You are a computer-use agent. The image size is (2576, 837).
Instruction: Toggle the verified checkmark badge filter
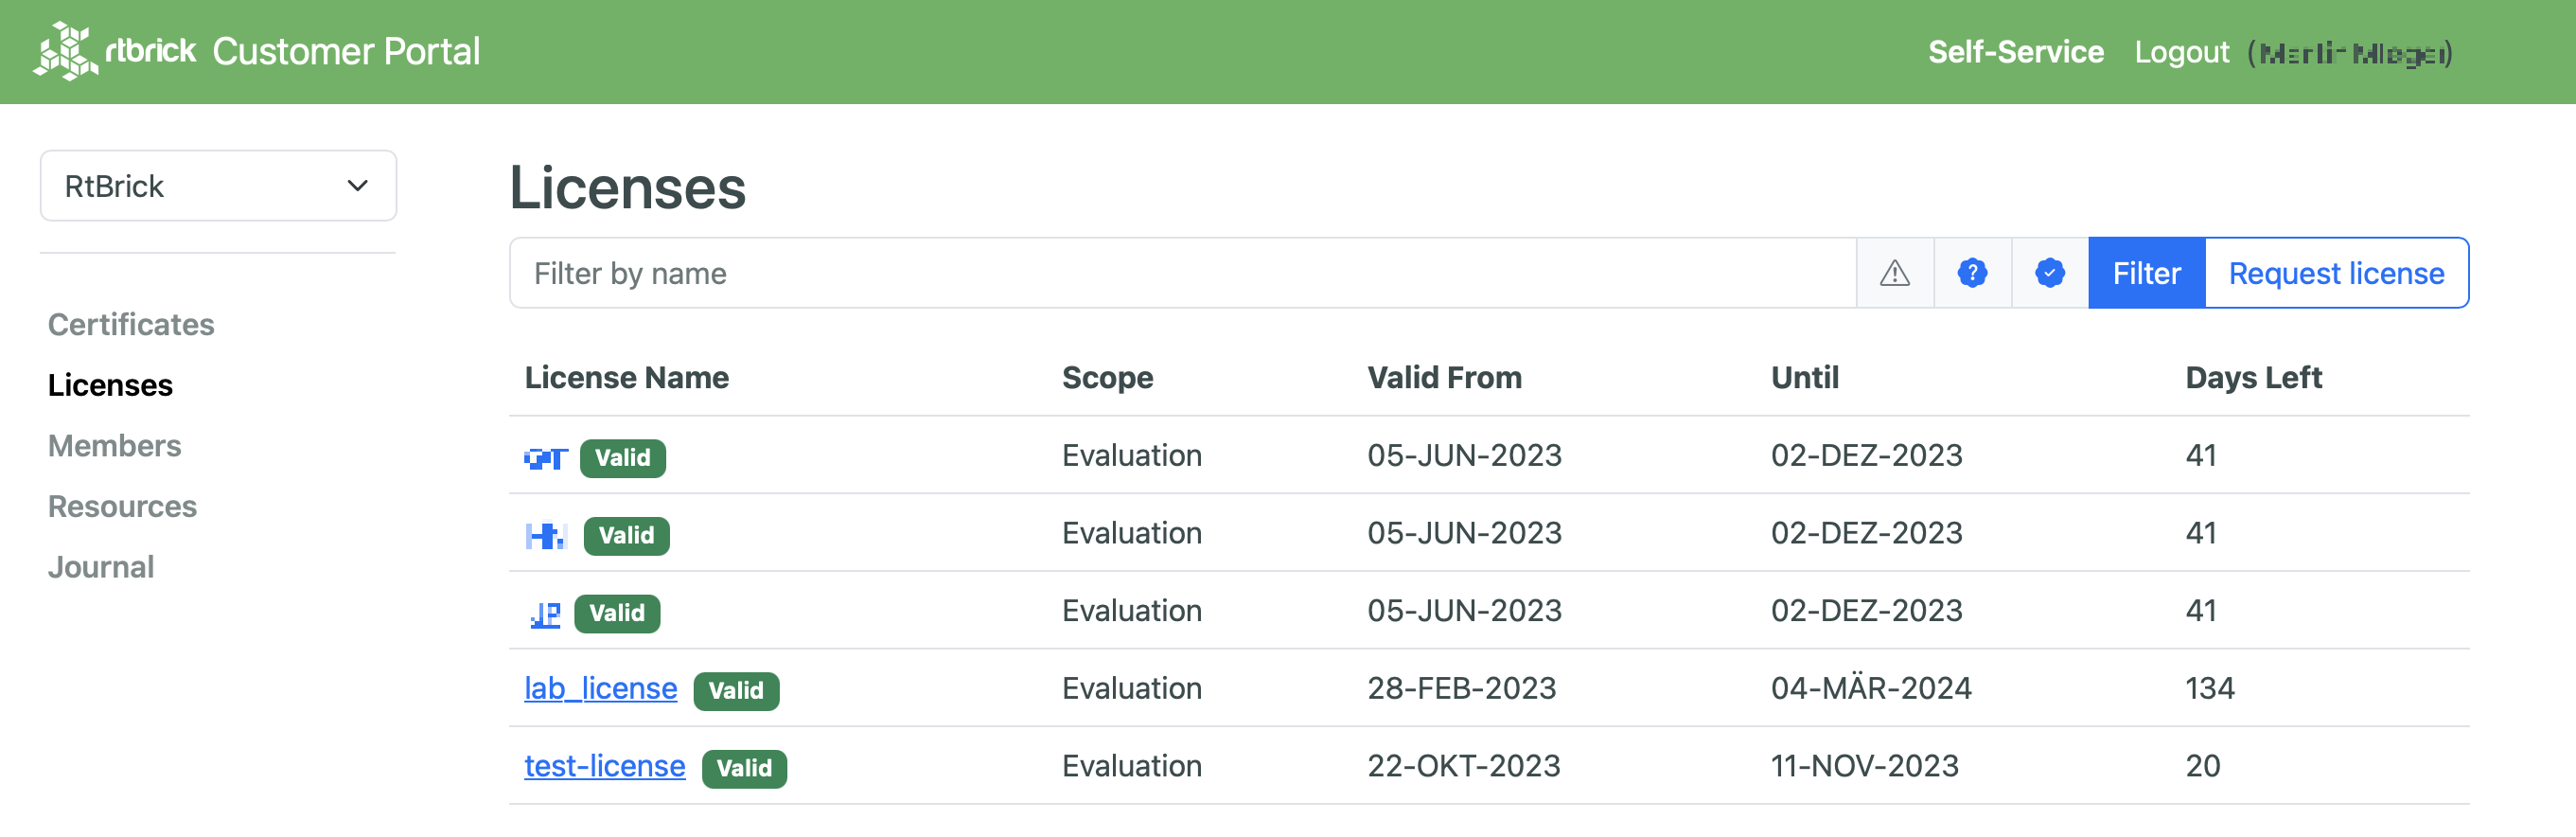[x=2049, y=272]
